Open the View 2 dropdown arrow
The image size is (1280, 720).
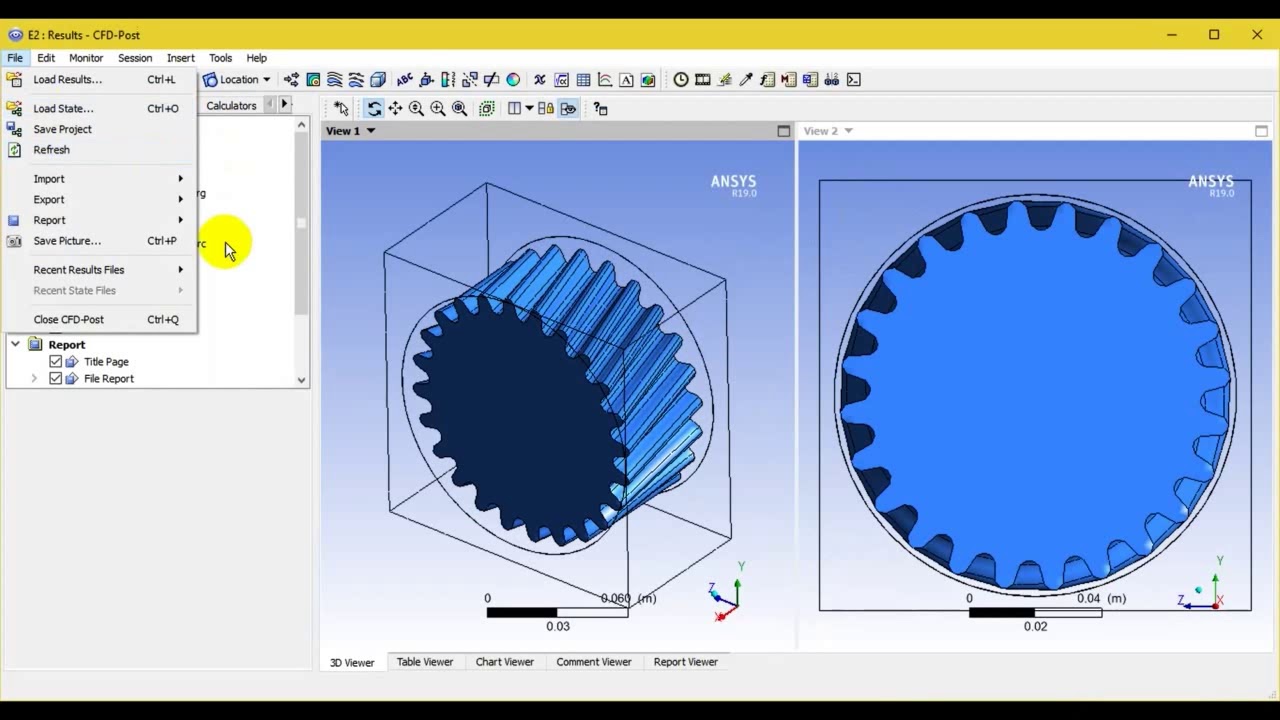[848, 131]
